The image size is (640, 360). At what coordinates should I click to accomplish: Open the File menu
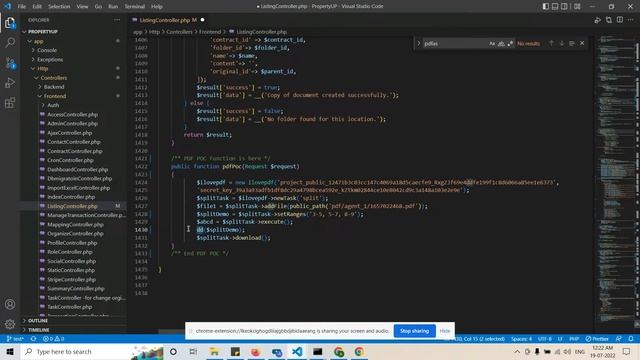pos(22,7)
